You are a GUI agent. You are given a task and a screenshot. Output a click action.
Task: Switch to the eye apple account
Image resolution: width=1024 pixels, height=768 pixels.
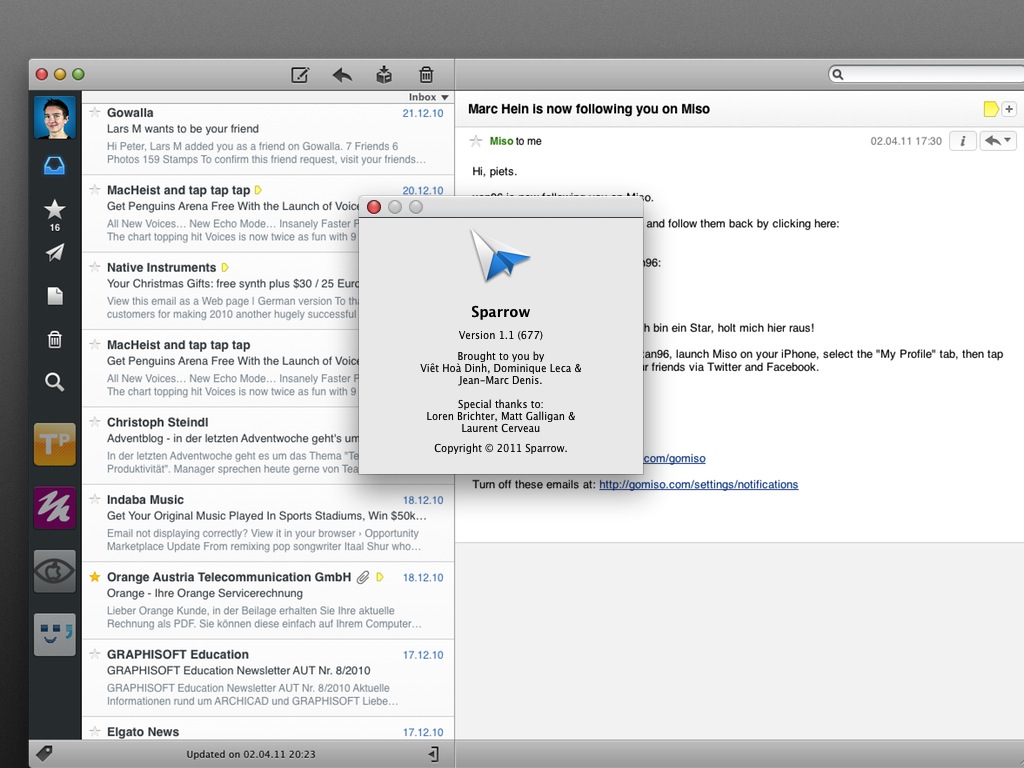(x=55, y=571)
